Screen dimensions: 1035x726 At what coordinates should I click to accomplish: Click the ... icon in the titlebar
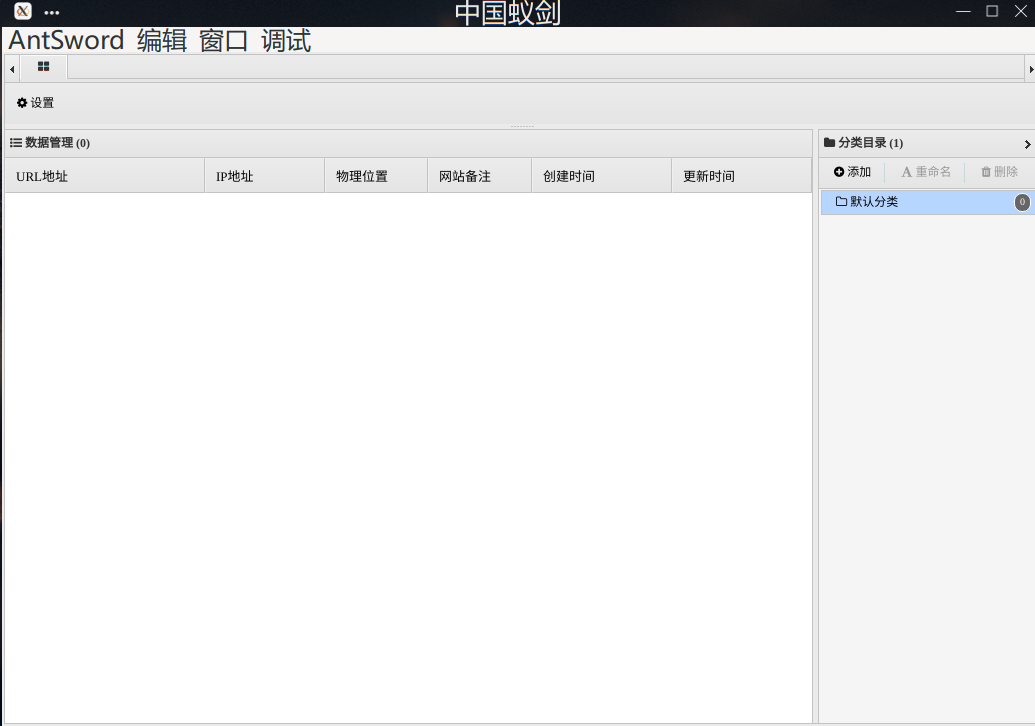pos(50,11)
